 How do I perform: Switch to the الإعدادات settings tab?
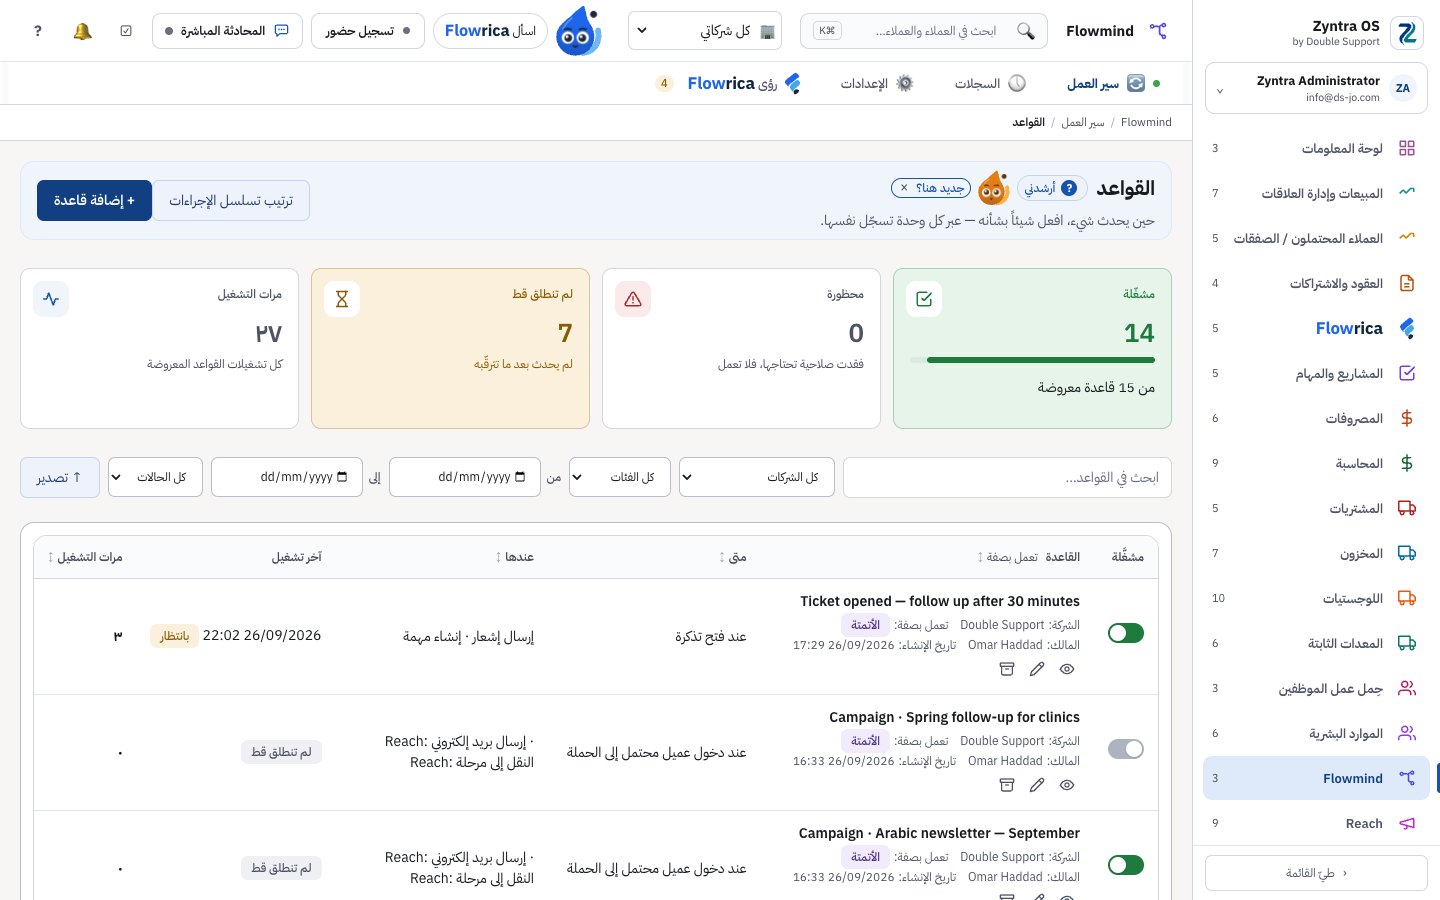[877, 83]
